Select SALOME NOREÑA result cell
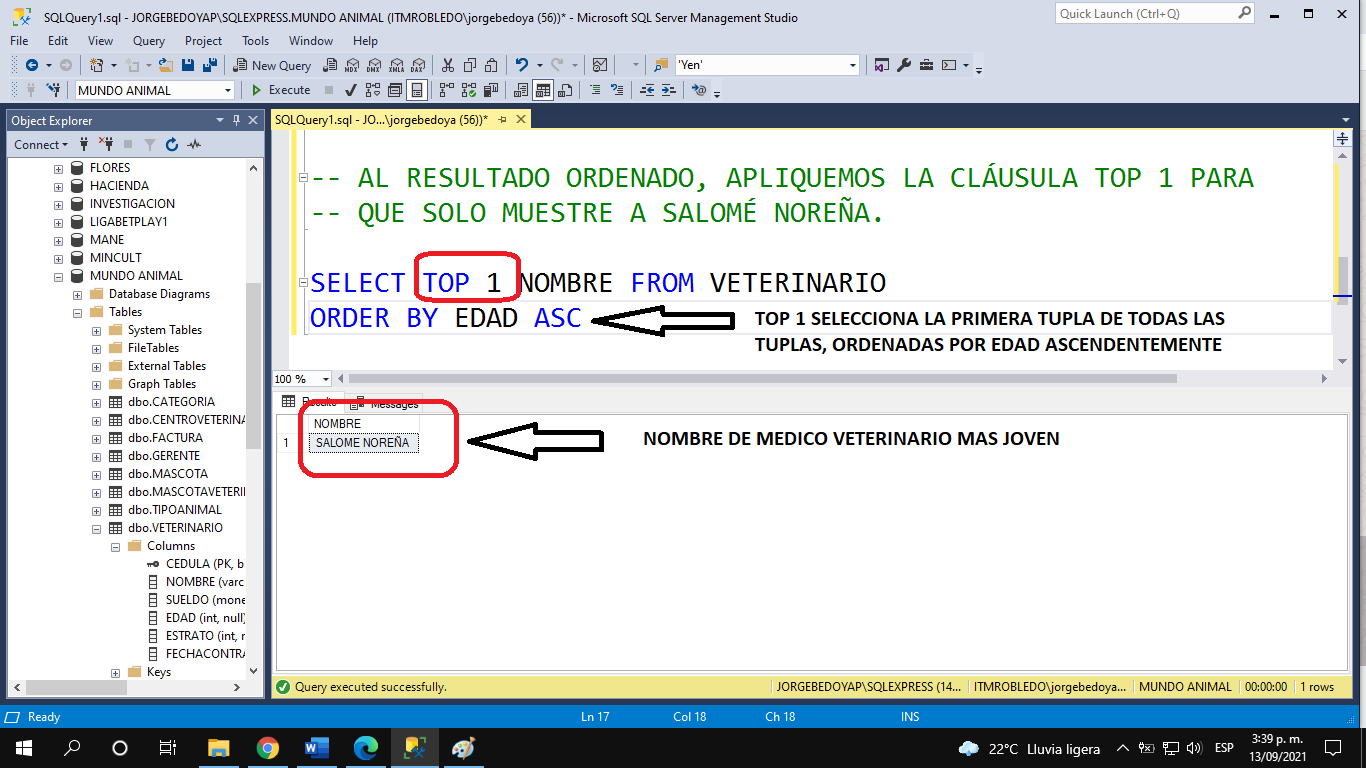 tap(364, 442)
